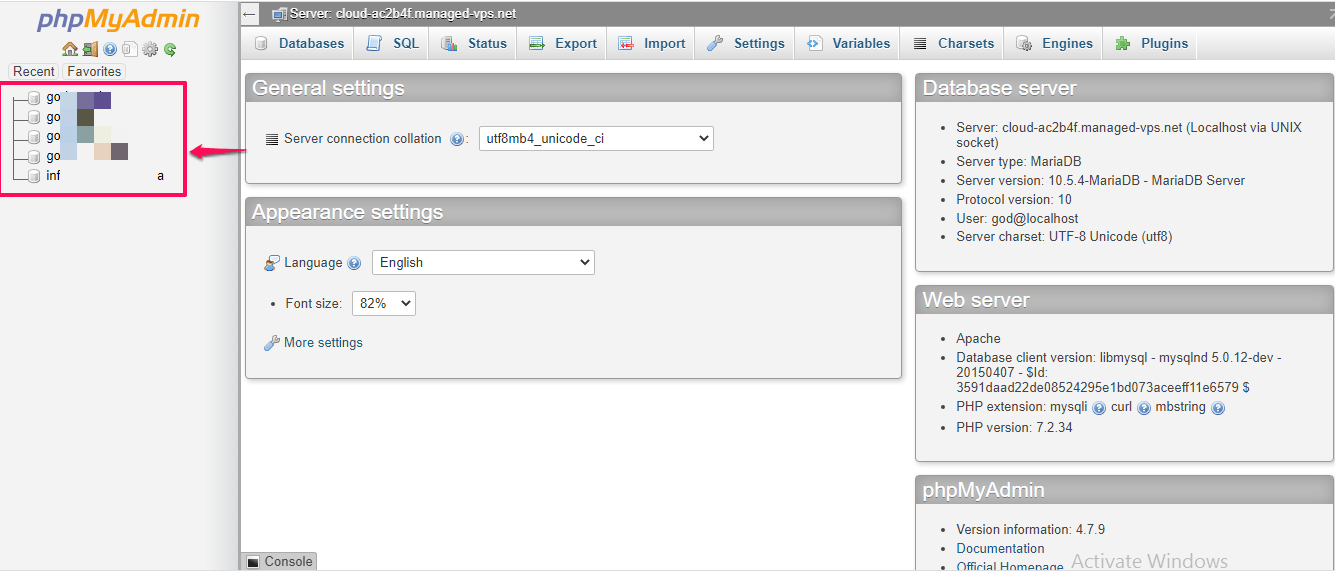The height and width of the screenshot is (571, 1335).
Task: Reload navigation panel with the green arrow icon
Action: point(170,49)
